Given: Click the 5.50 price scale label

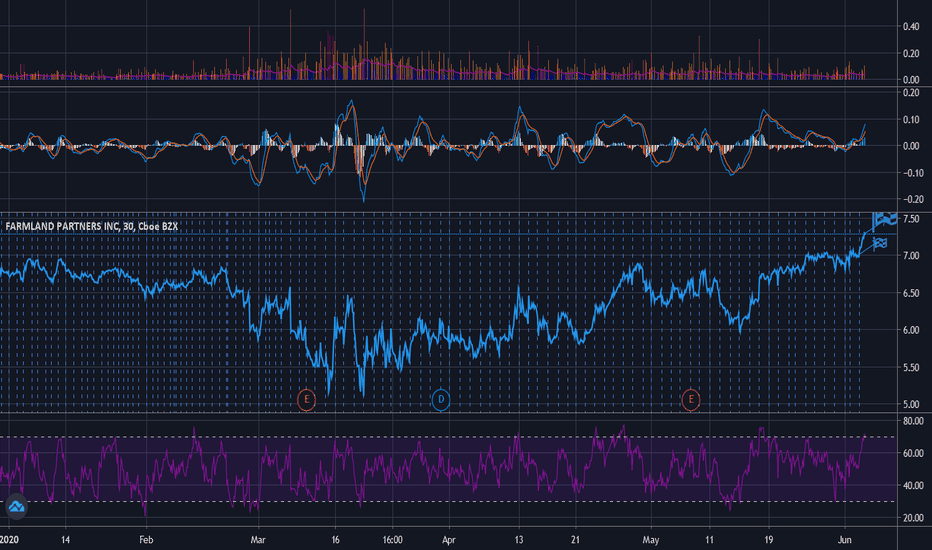Looking at the screenshot, I should tap(911, 367).
